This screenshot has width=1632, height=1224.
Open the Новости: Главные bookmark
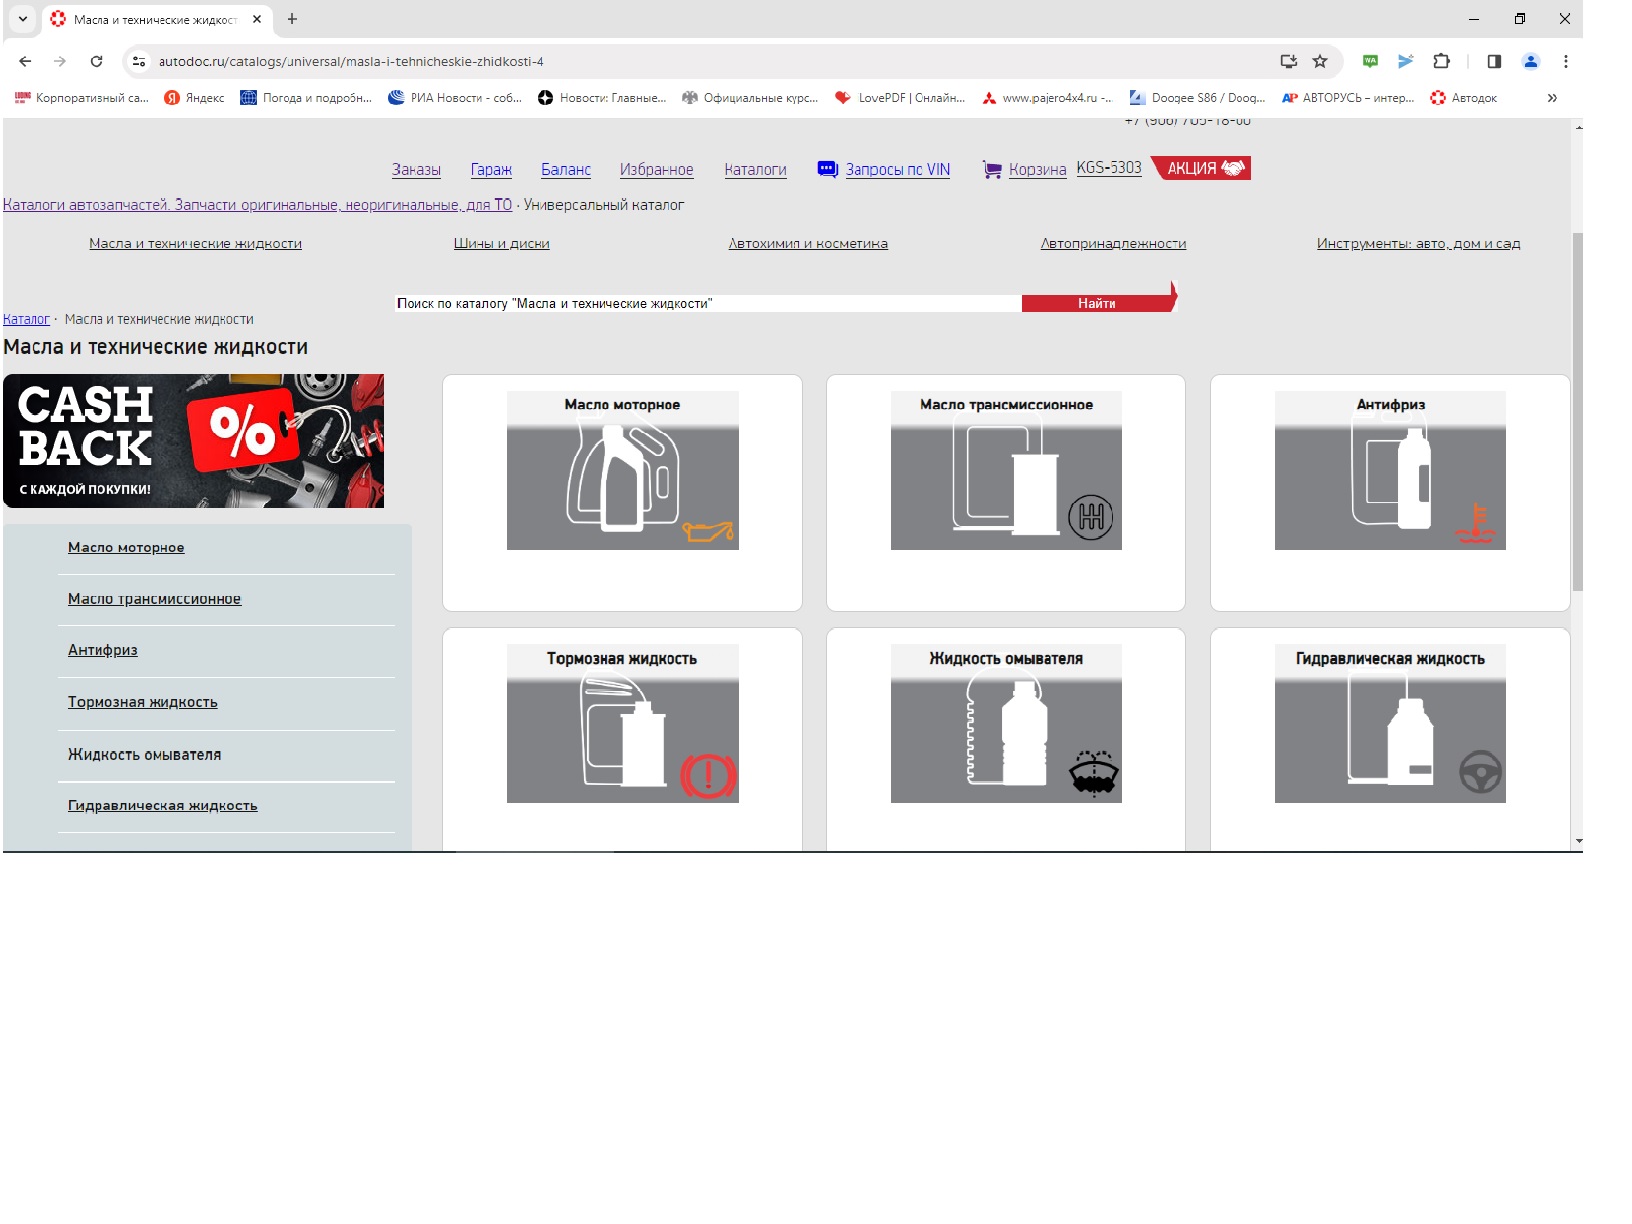pyautogui.click(x=602, y=98)
